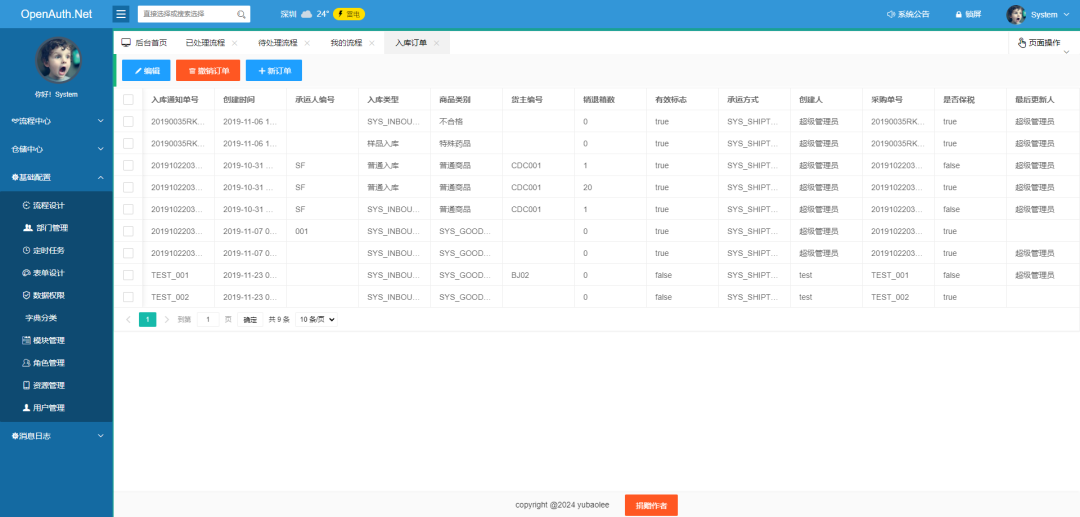The height and width of the screenshot is (517, 1080).
Task: Close the 待处理流程 tab
Action: pyautogui.click(x=307, y=43)
